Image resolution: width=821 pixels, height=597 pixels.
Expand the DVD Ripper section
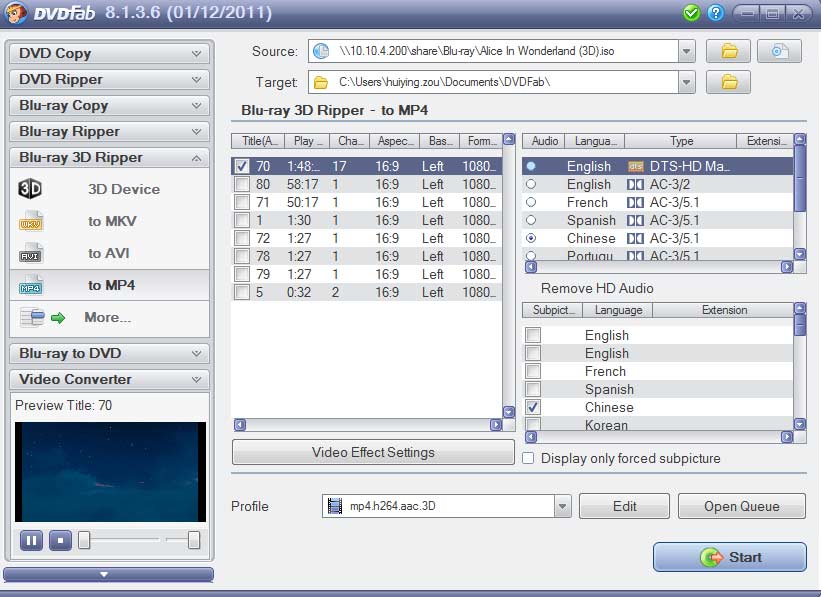[109, 80]
